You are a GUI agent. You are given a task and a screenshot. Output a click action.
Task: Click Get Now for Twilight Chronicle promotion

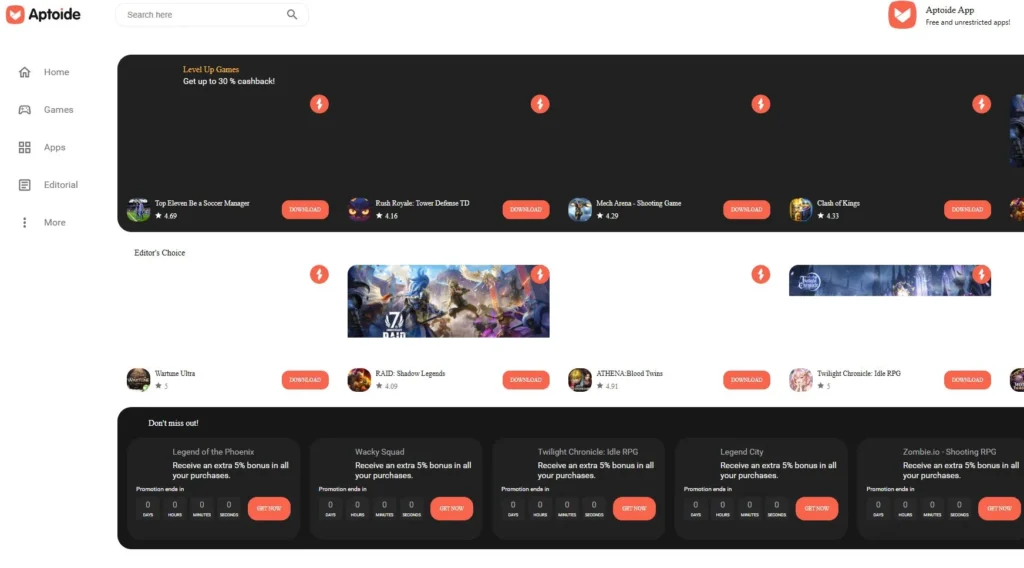coord(634,509)
